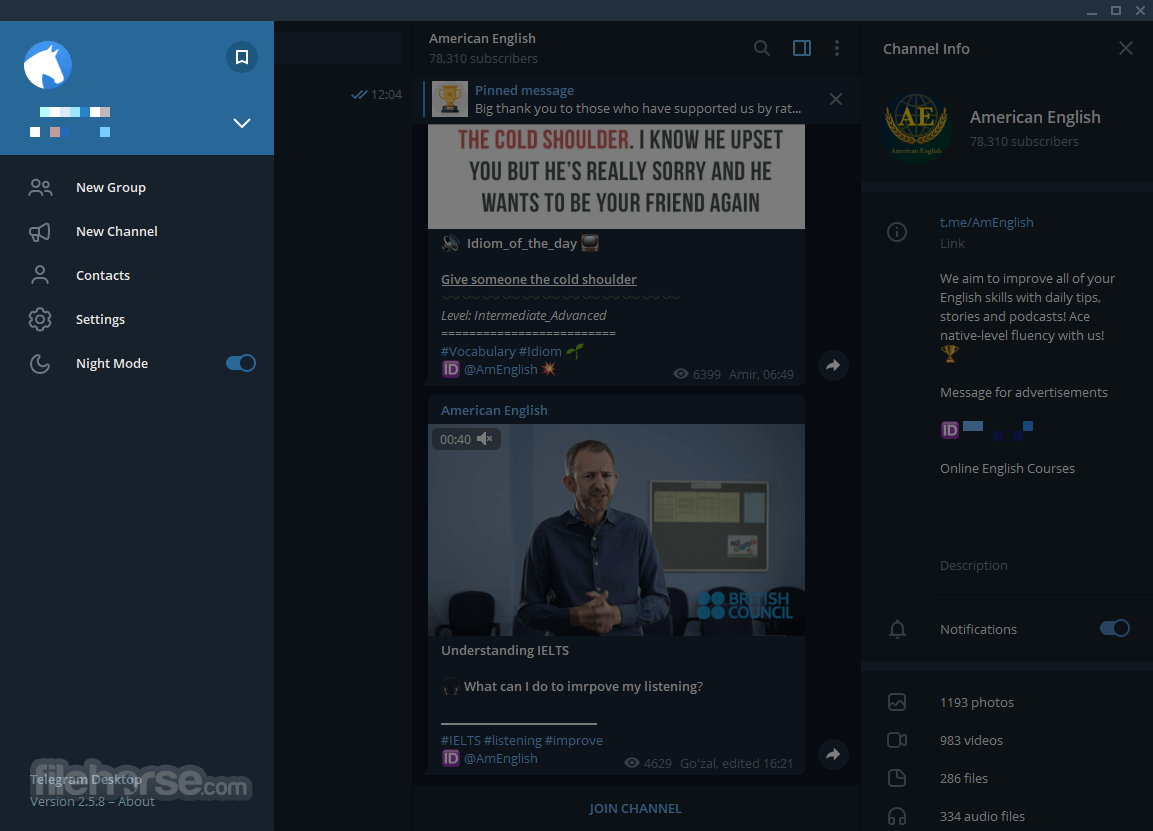Click the #listening hashtag
Screen dimensions: 1153x831
point(513,741)
